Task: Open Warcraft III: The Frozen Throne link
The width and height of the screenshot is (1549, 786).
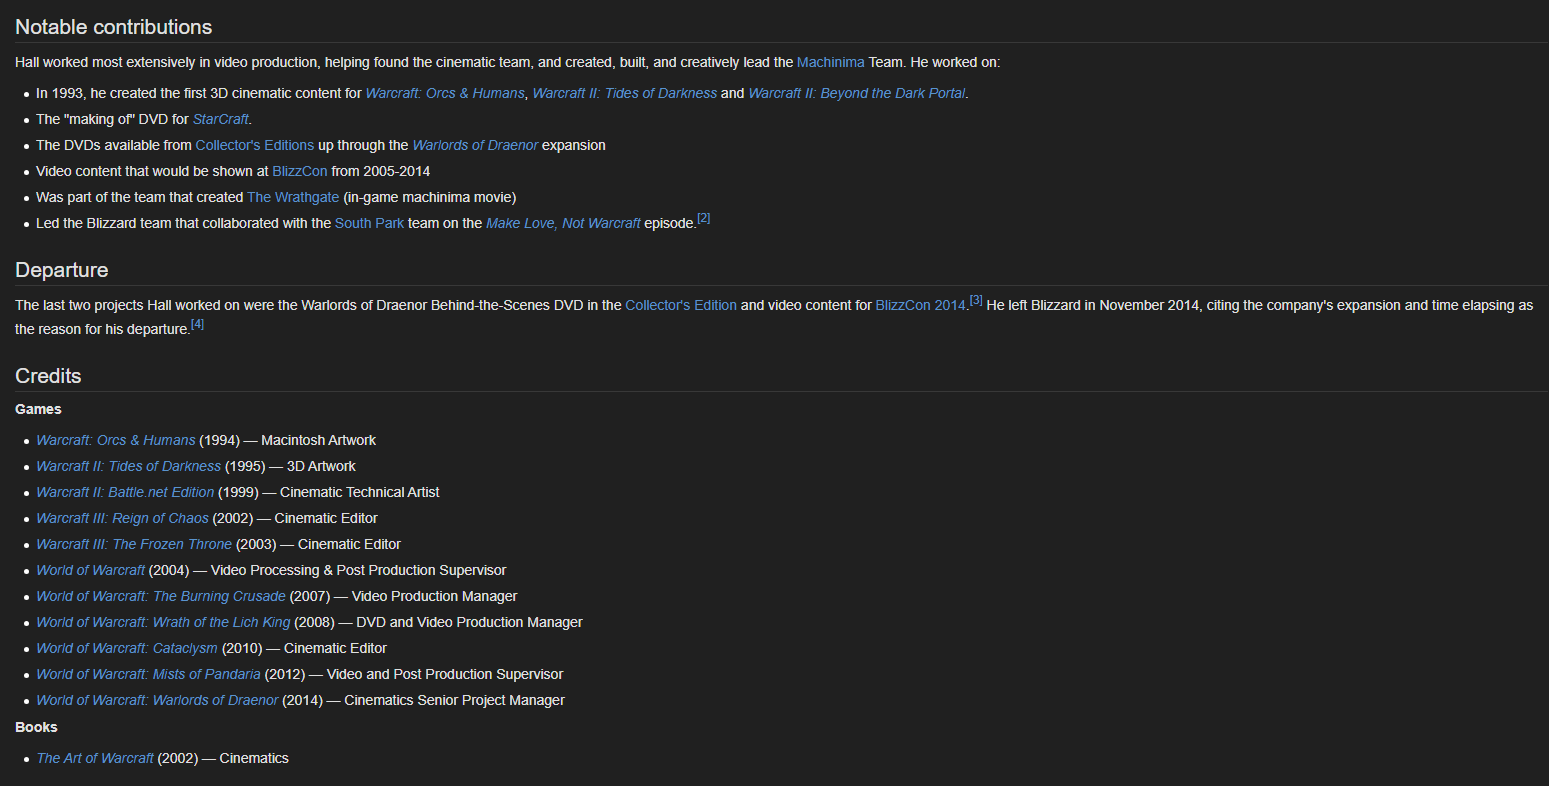Action: 134,544
